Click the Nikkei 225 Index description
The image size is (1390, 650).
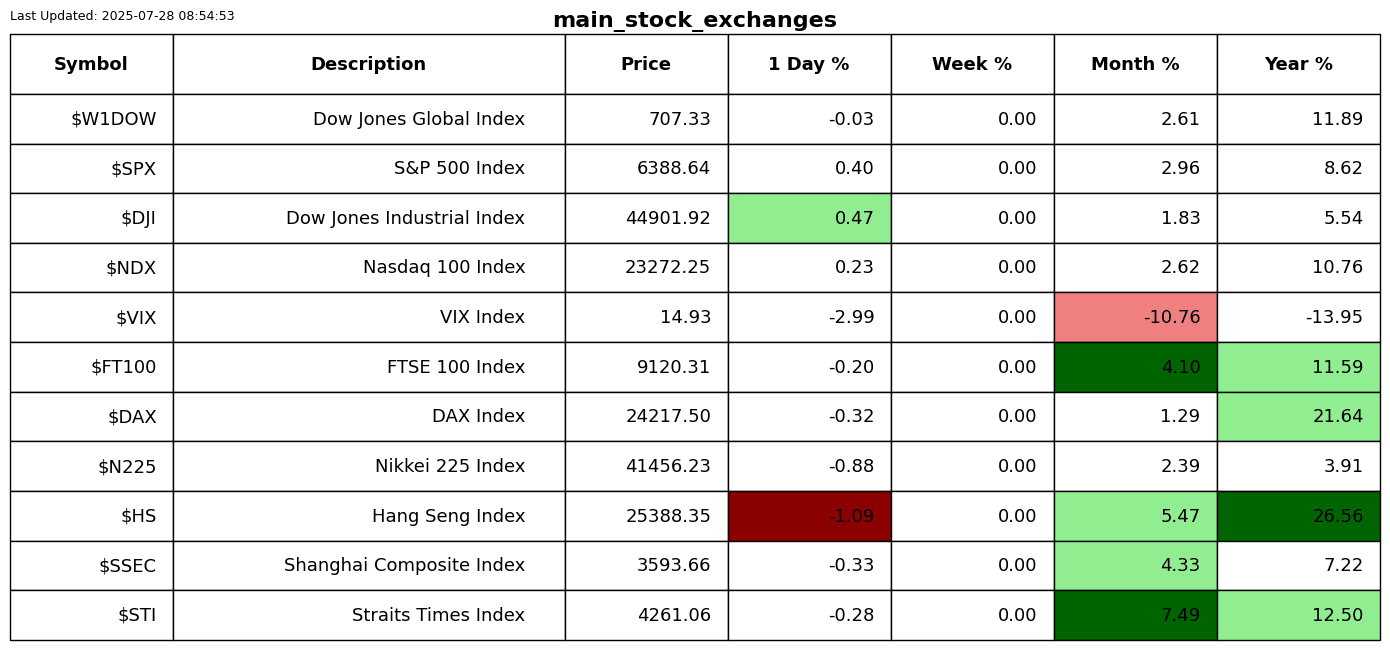click(449, 466)
